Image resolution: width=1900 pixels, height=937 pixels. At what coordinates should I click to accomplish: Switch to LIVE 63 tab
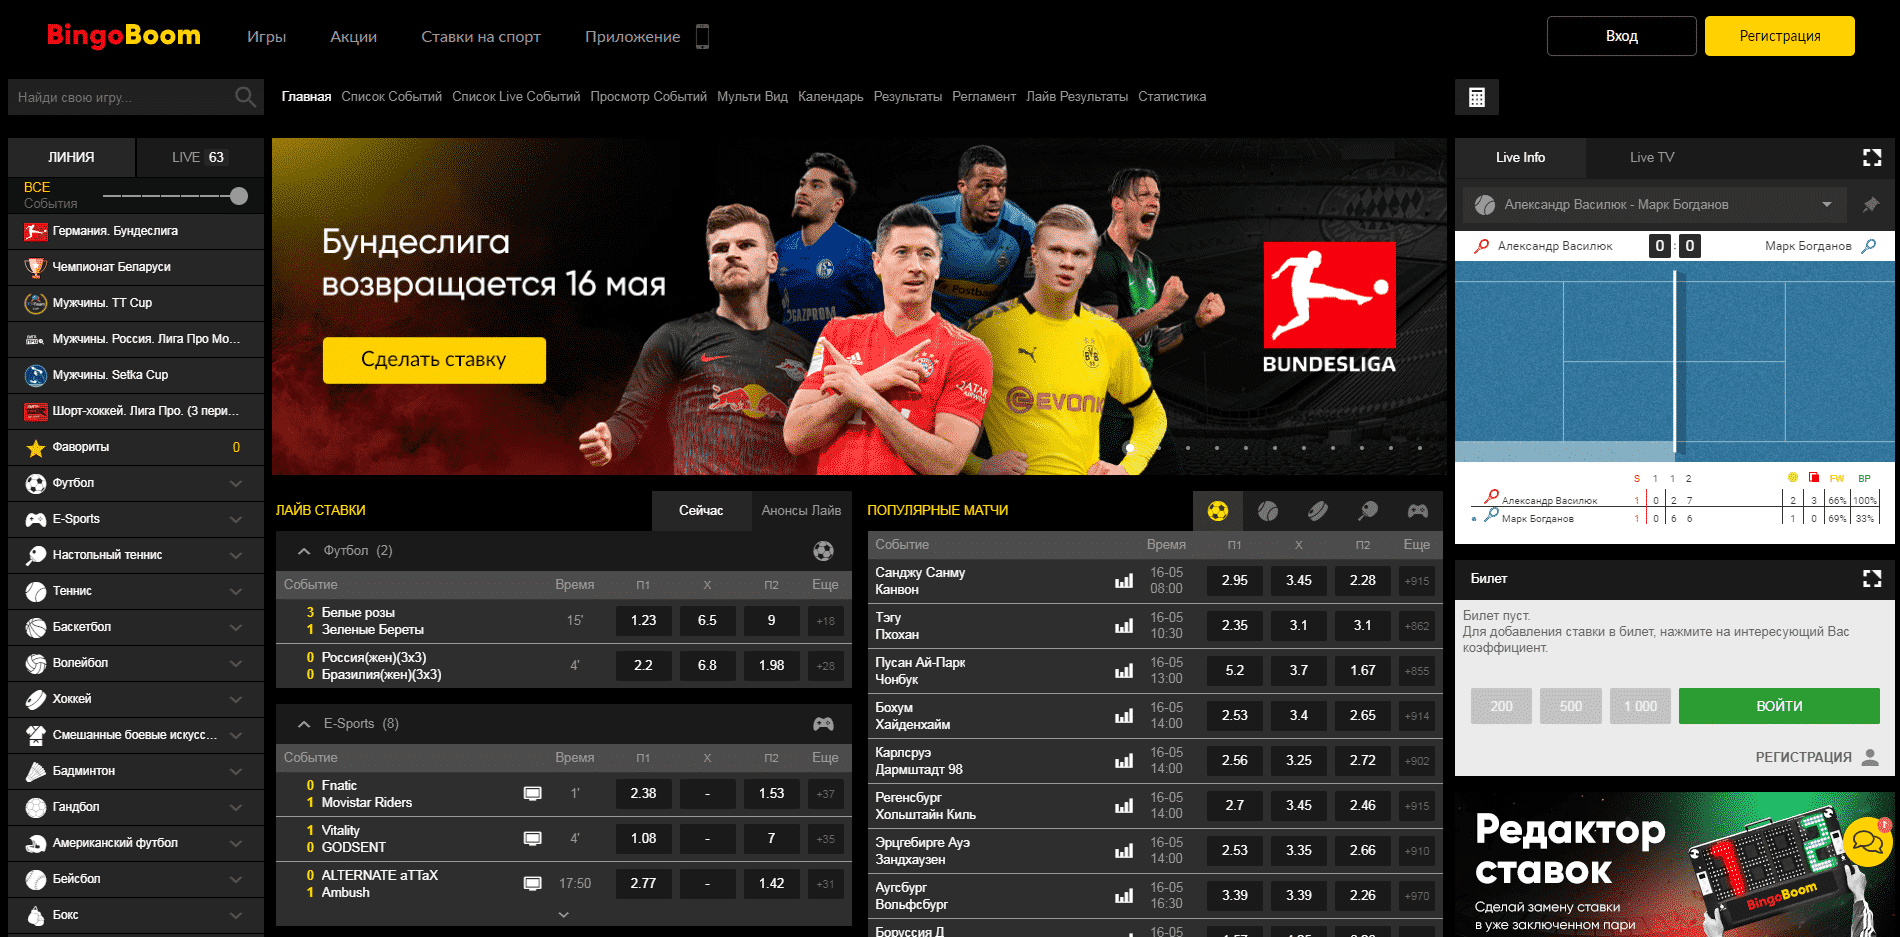(200, 157)
